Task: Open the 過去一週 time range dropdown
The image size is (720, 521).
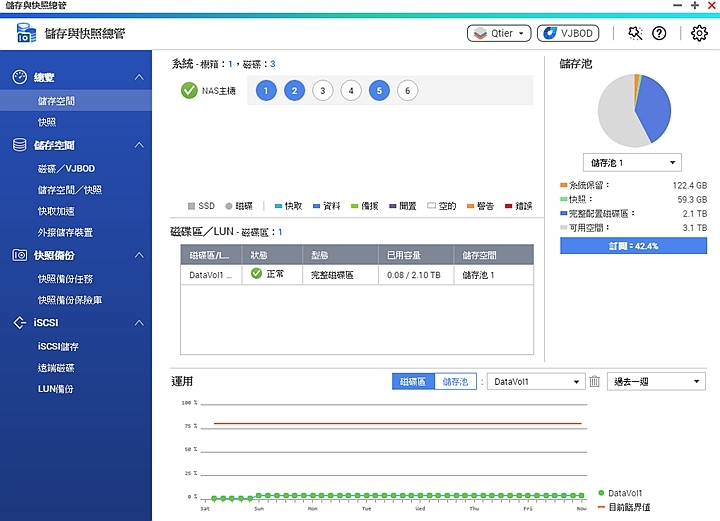Action: pos(656,381)
